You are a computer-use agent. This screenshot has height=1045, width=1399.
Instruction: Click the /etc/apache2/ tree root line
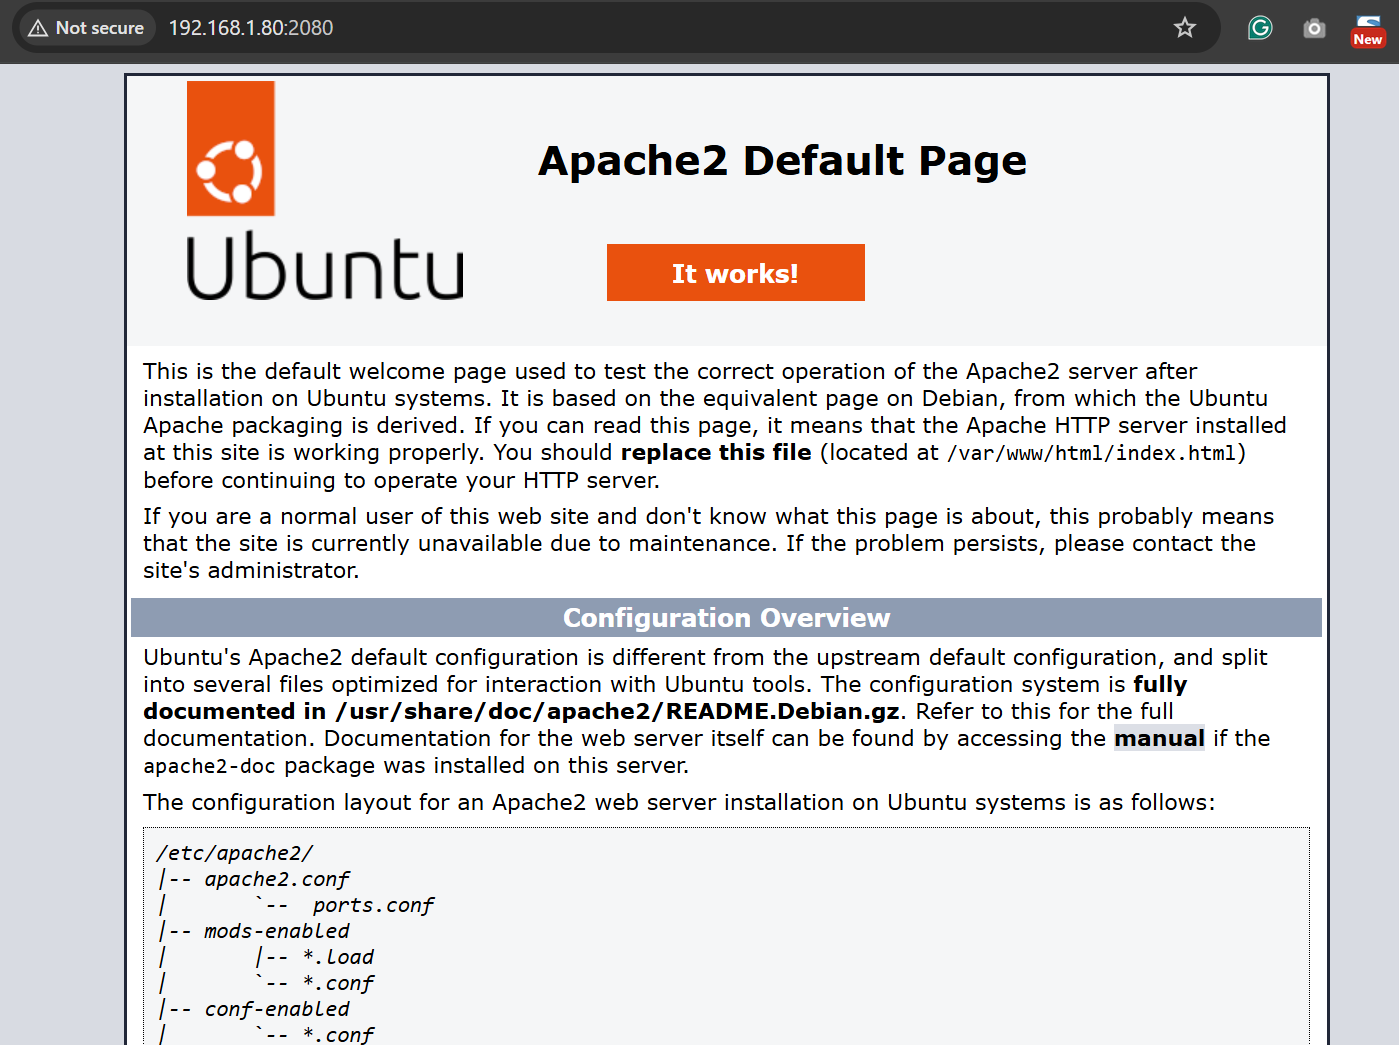(235, 853)
